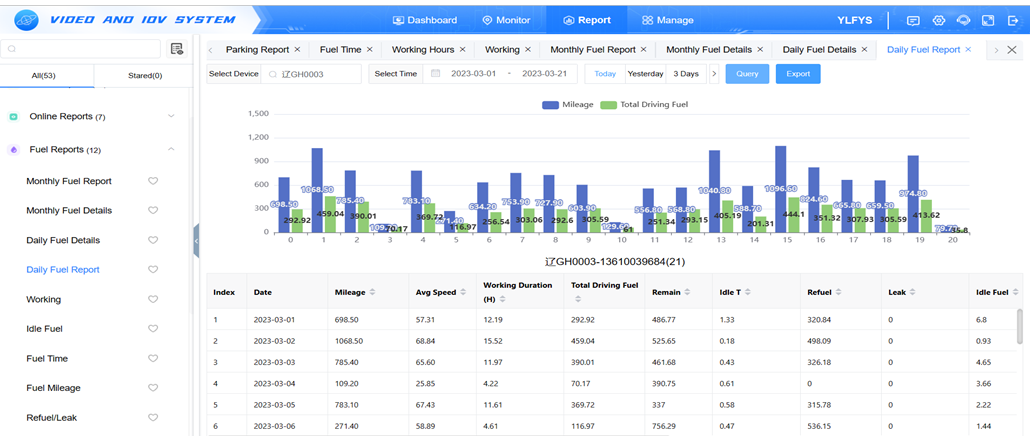Viewport: 1030px width, 436px height.
Task: Toggle fullscreen mode icon
Action: tap(987, 20)
